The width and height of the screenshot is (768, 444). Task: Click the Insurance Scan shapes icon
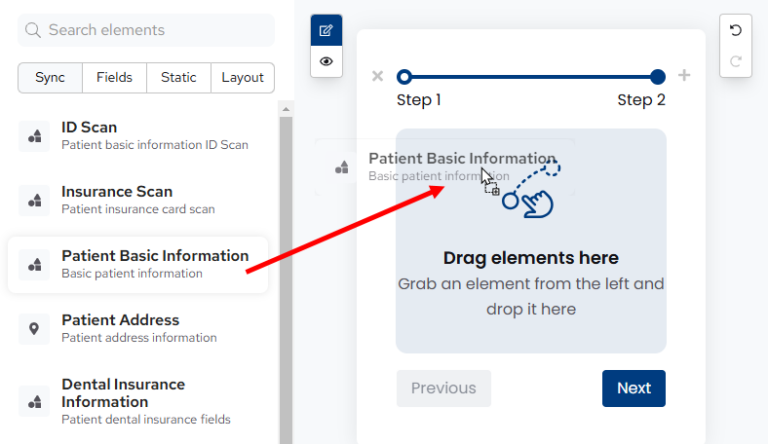(x=34, y=200)
